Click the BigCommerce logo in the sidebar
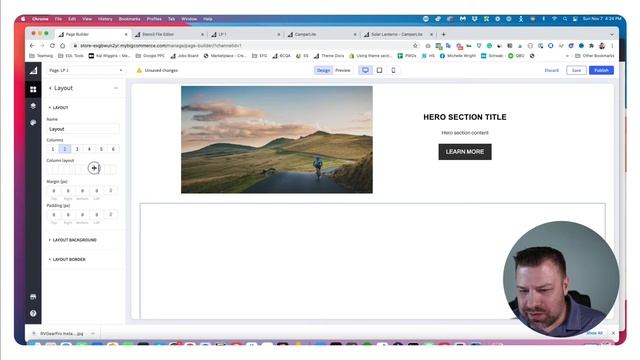 coord(33,71)
